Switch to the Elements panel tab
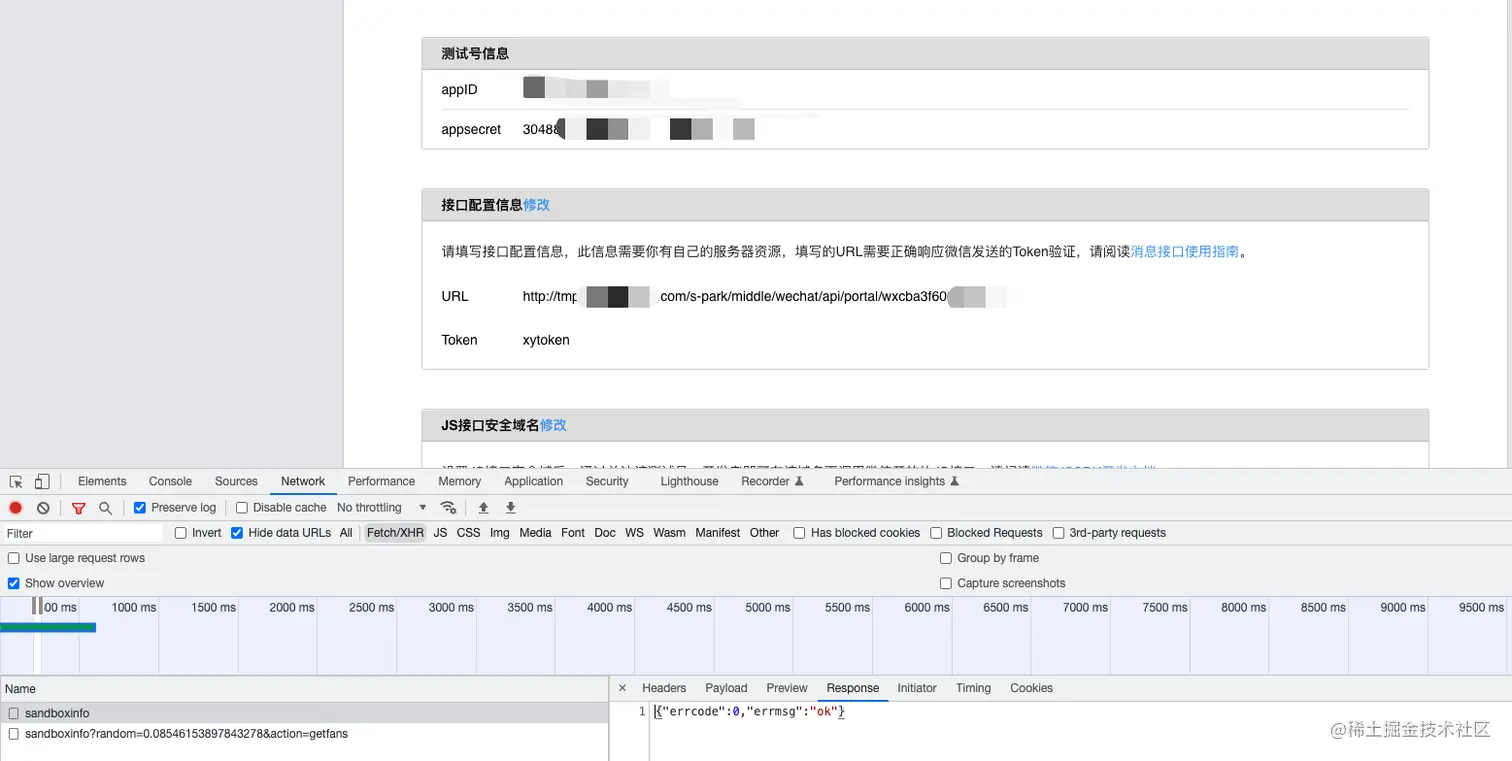The width and height of the screenshot is (1512, 761). coord(102,481)
